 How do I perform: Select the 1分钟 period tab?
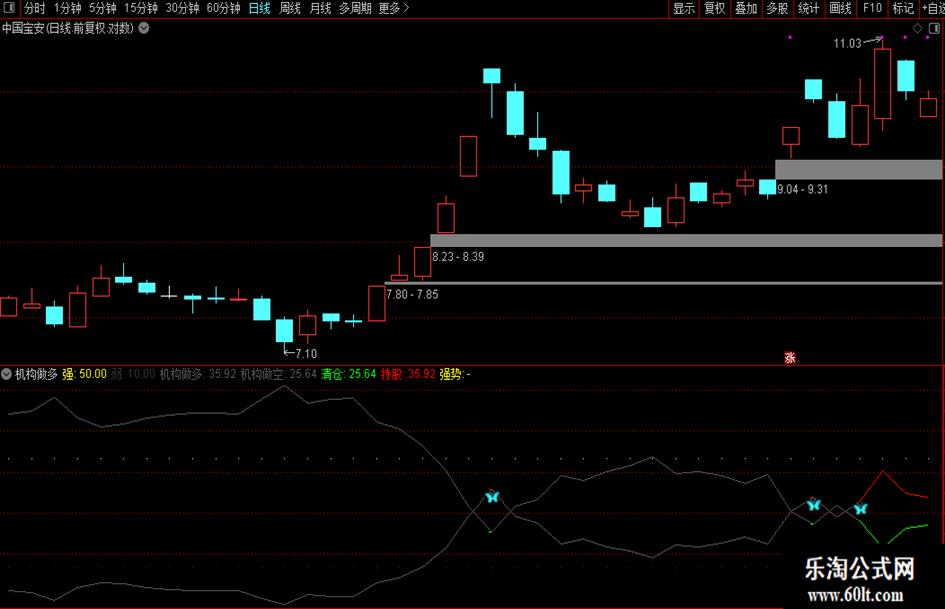[68, 8]
